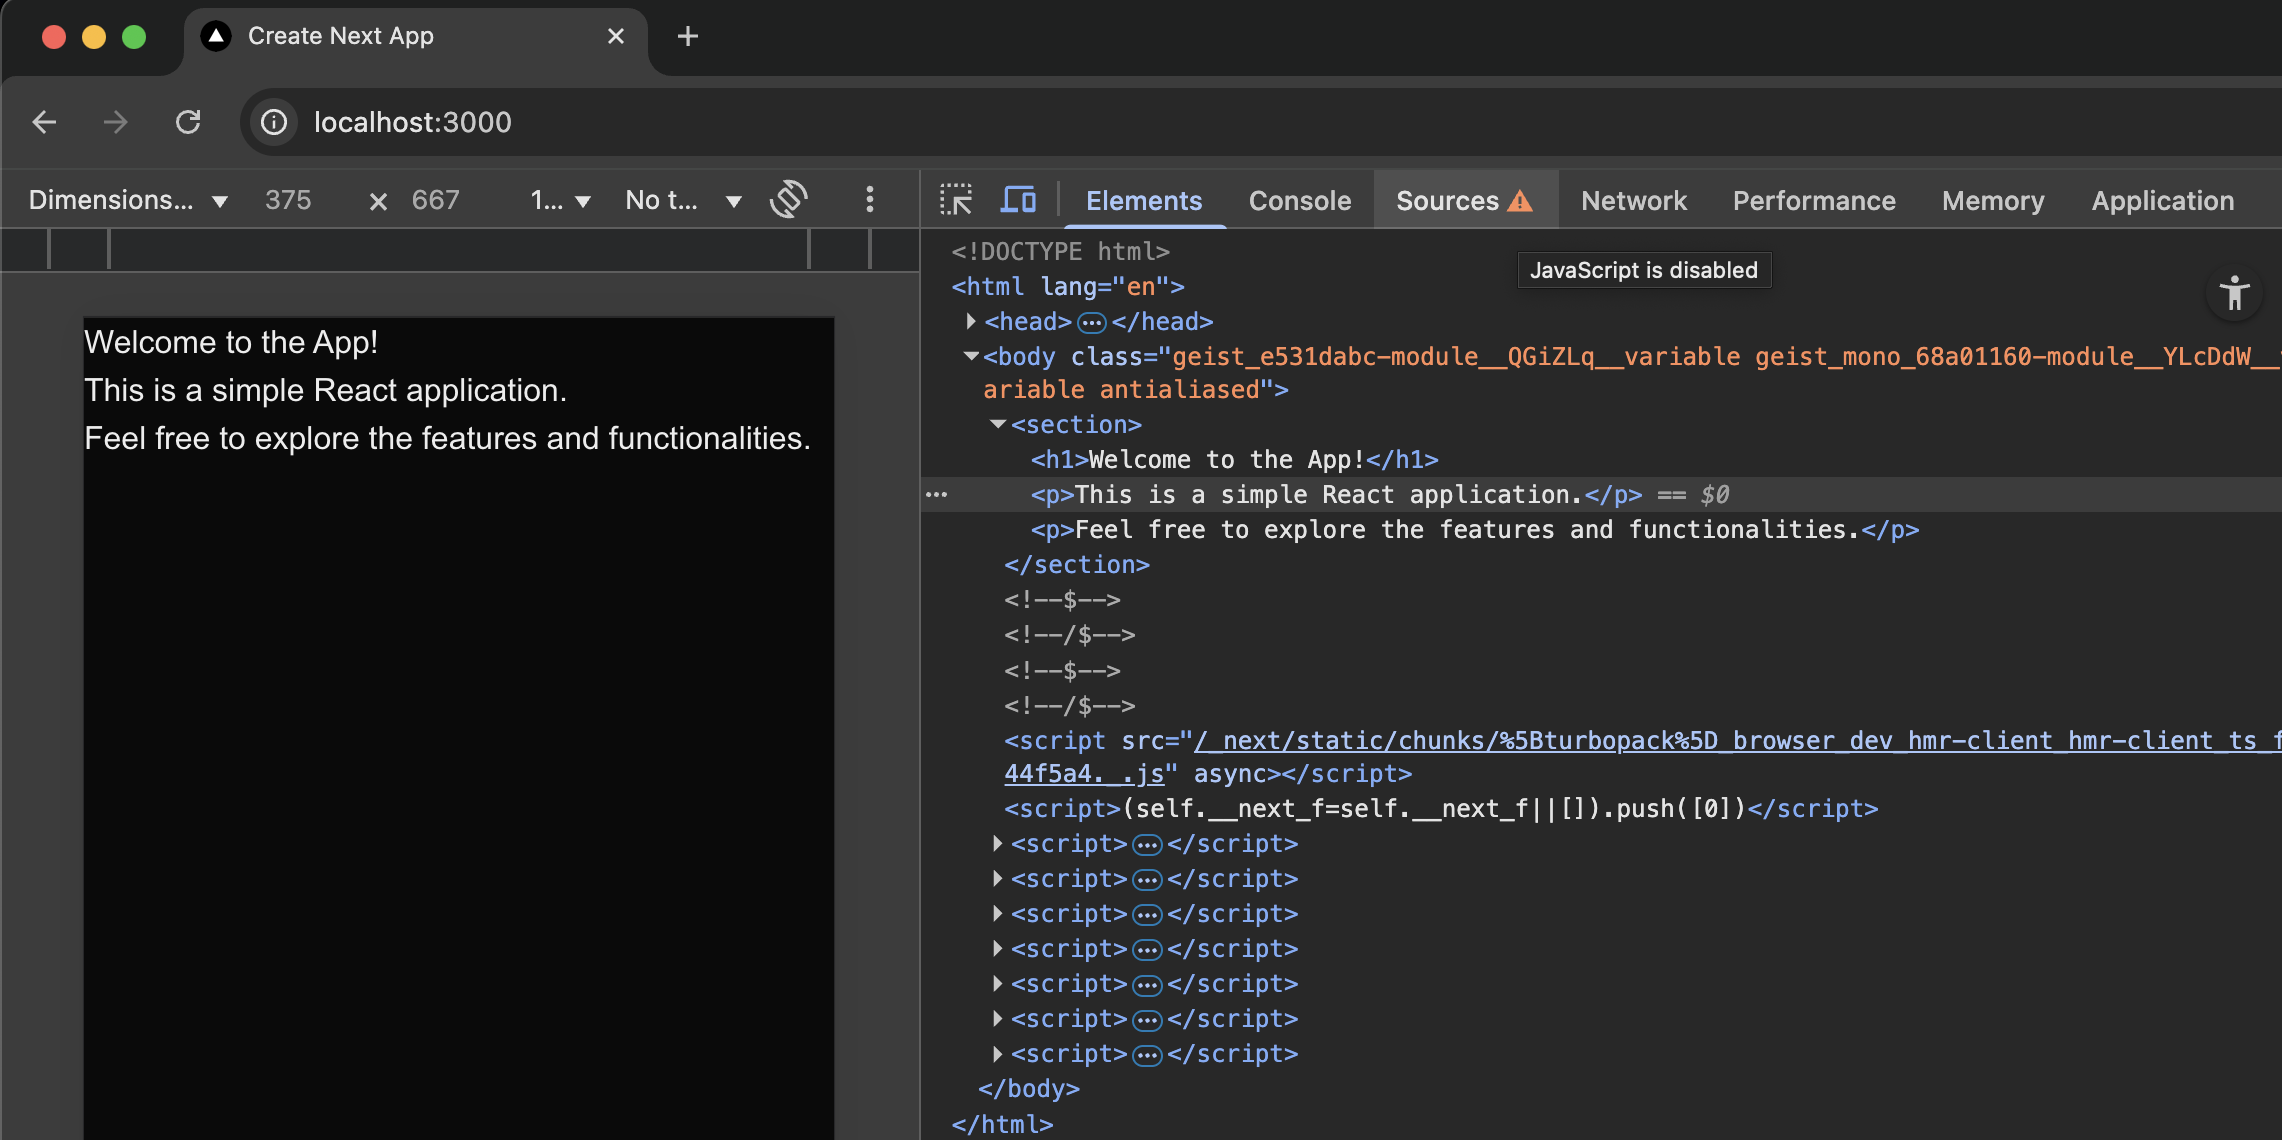Select the DOCTYPE html line

tap(1060, 251)
